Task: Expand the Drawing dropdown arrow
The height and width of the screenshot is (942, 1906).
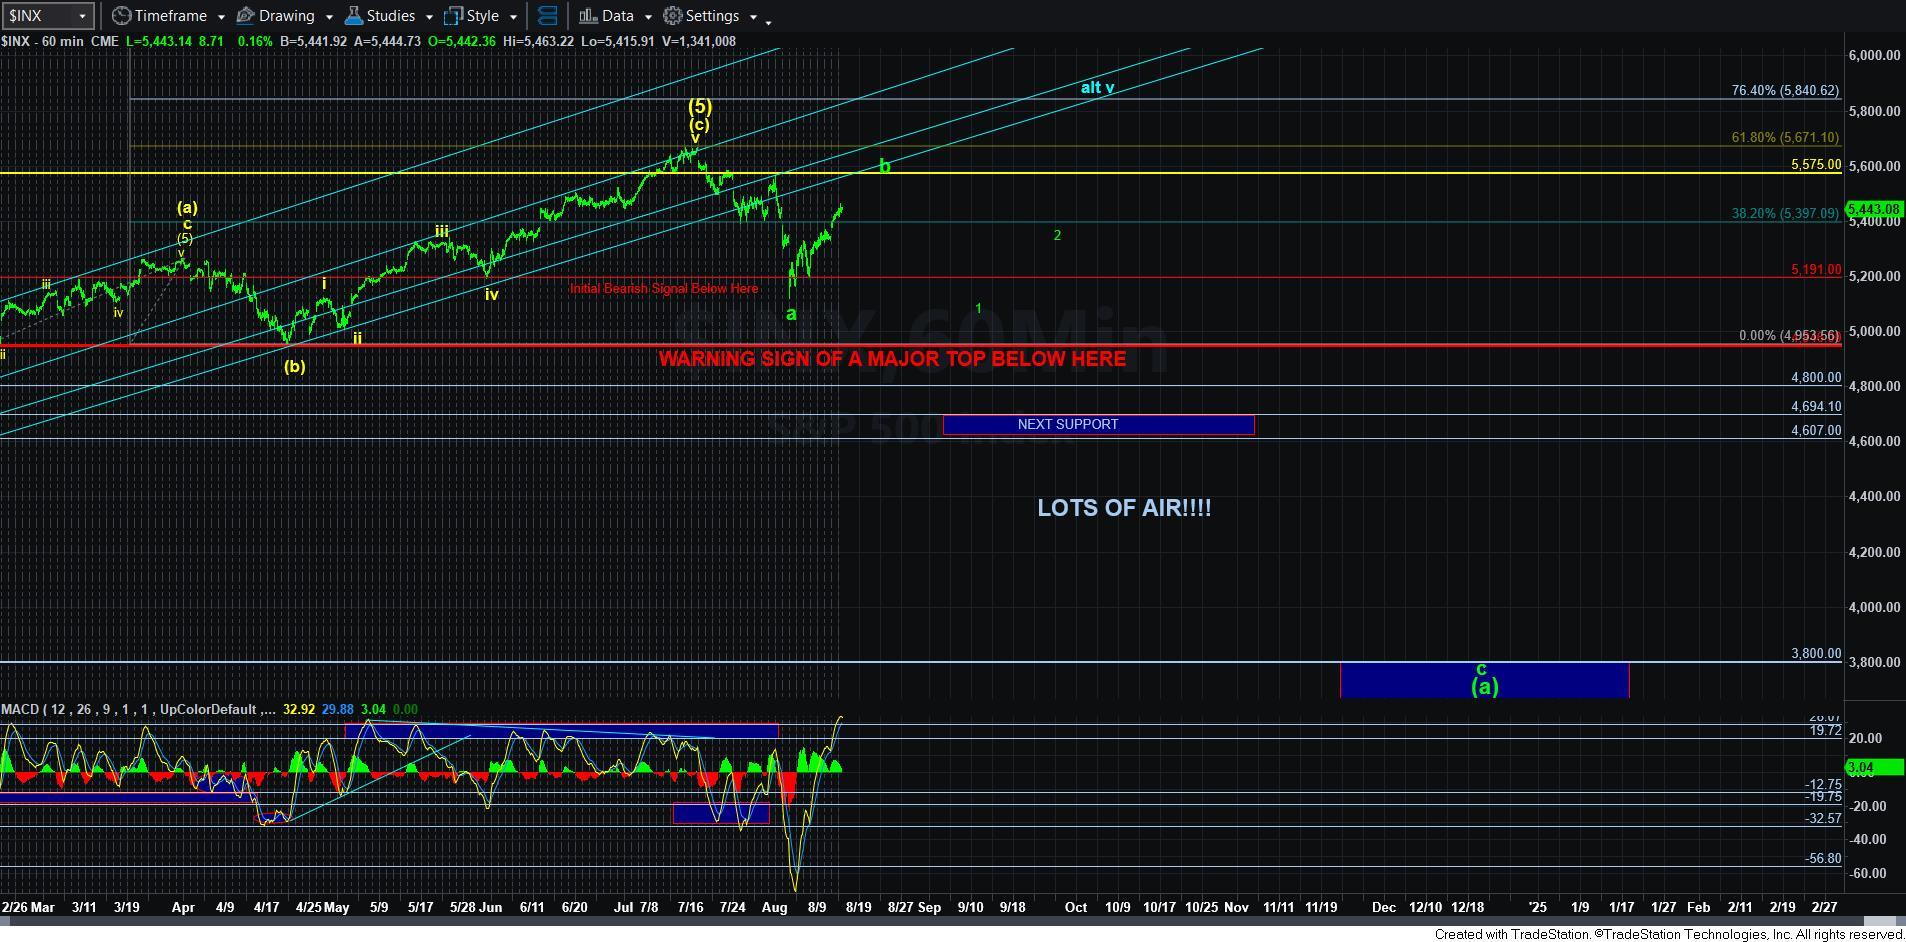Action: (x=329, y=17)
